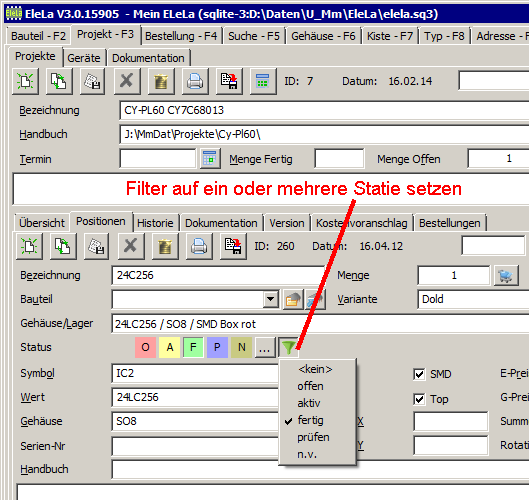
Task: Click the project Bezeichnung field CY-PL60 CY7C68013
Action: point(324,110)
